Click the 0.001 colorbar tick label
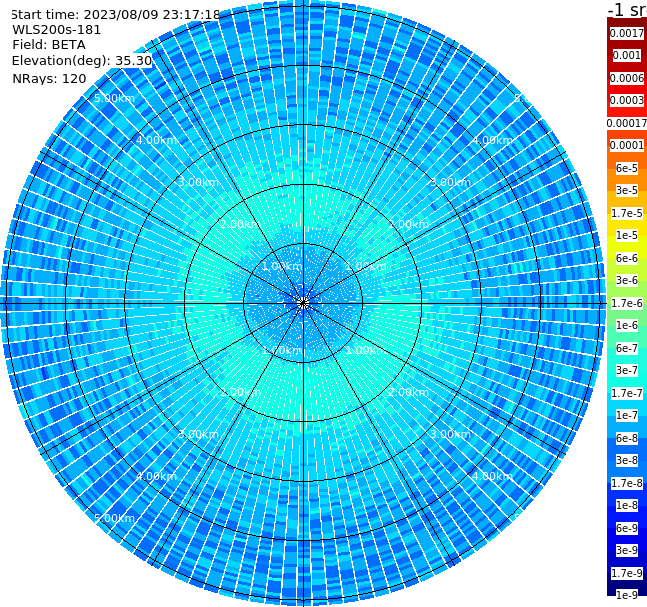The image size is (647, 607). click(x=627, y=55)
